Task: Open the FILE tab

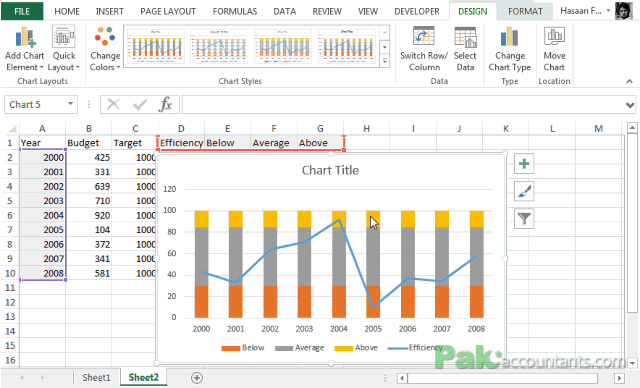Action: point(22,11)
